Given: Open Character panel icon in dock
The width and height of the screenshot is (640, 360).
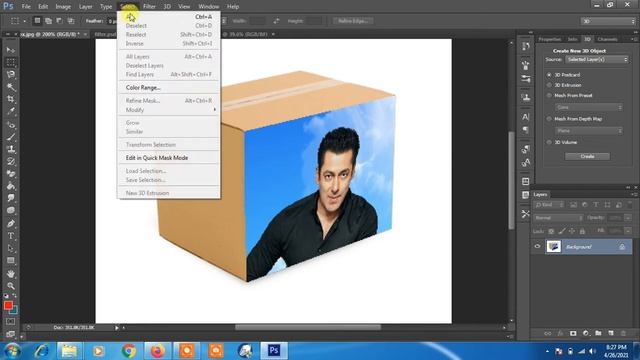Looking at the screenshot, I should (x=526, y=117).
